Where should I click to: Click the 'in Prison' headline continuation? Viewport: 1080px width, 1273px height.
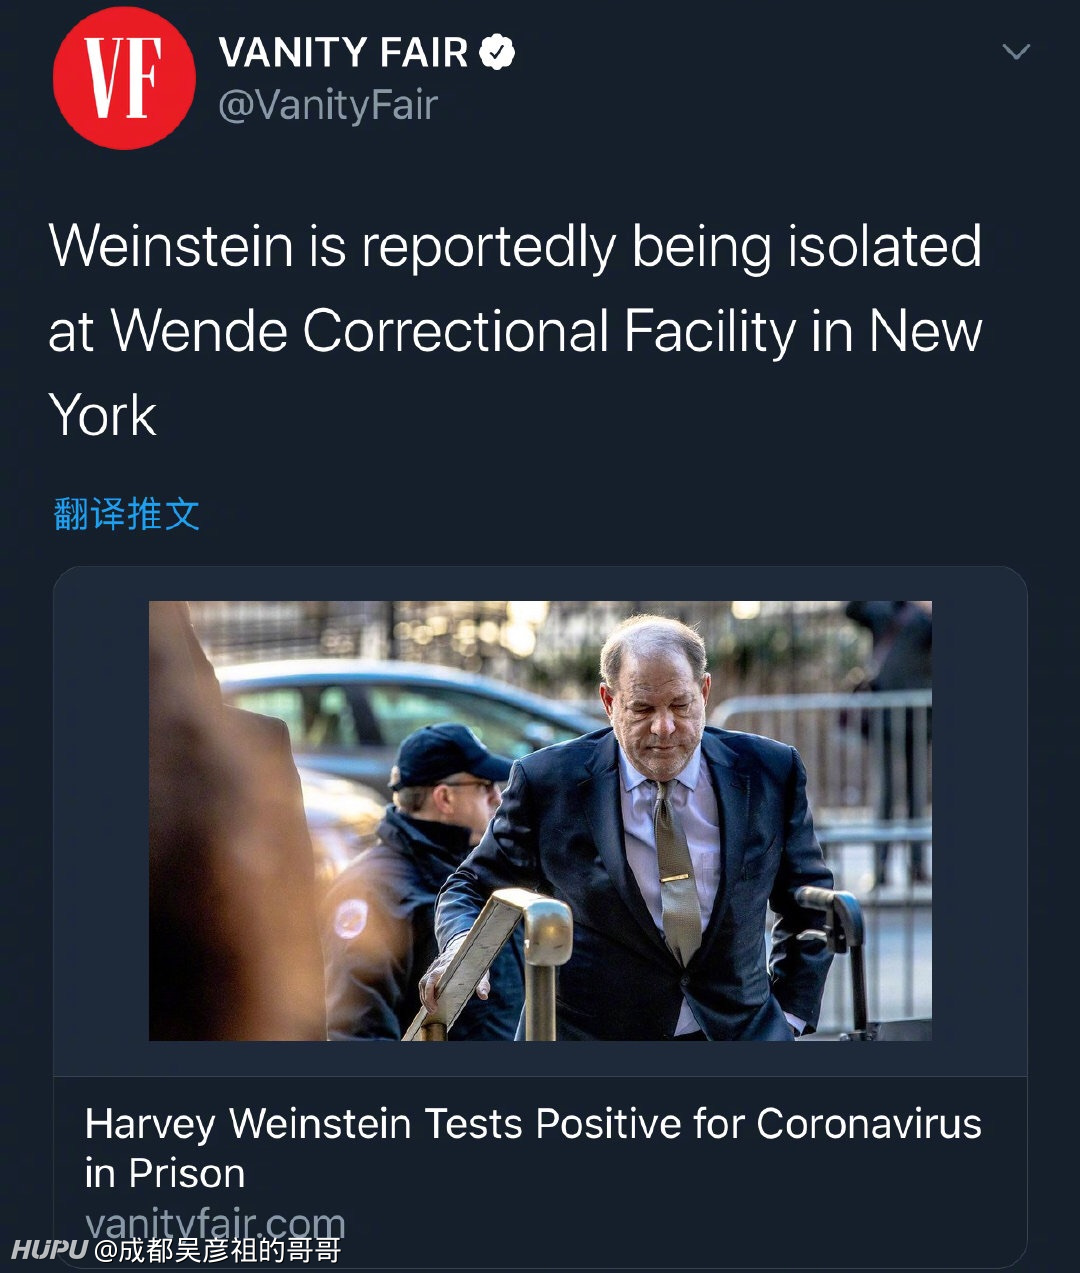tap(165, 1174)
